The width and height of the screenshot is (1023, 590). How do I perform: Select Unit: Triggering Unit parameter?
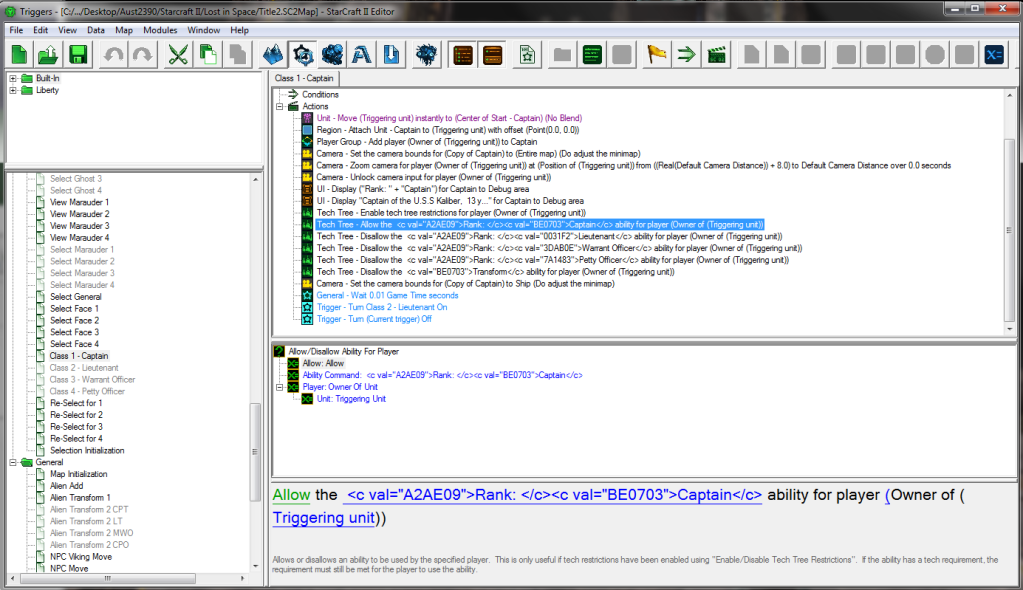click(x=351, y=399)
